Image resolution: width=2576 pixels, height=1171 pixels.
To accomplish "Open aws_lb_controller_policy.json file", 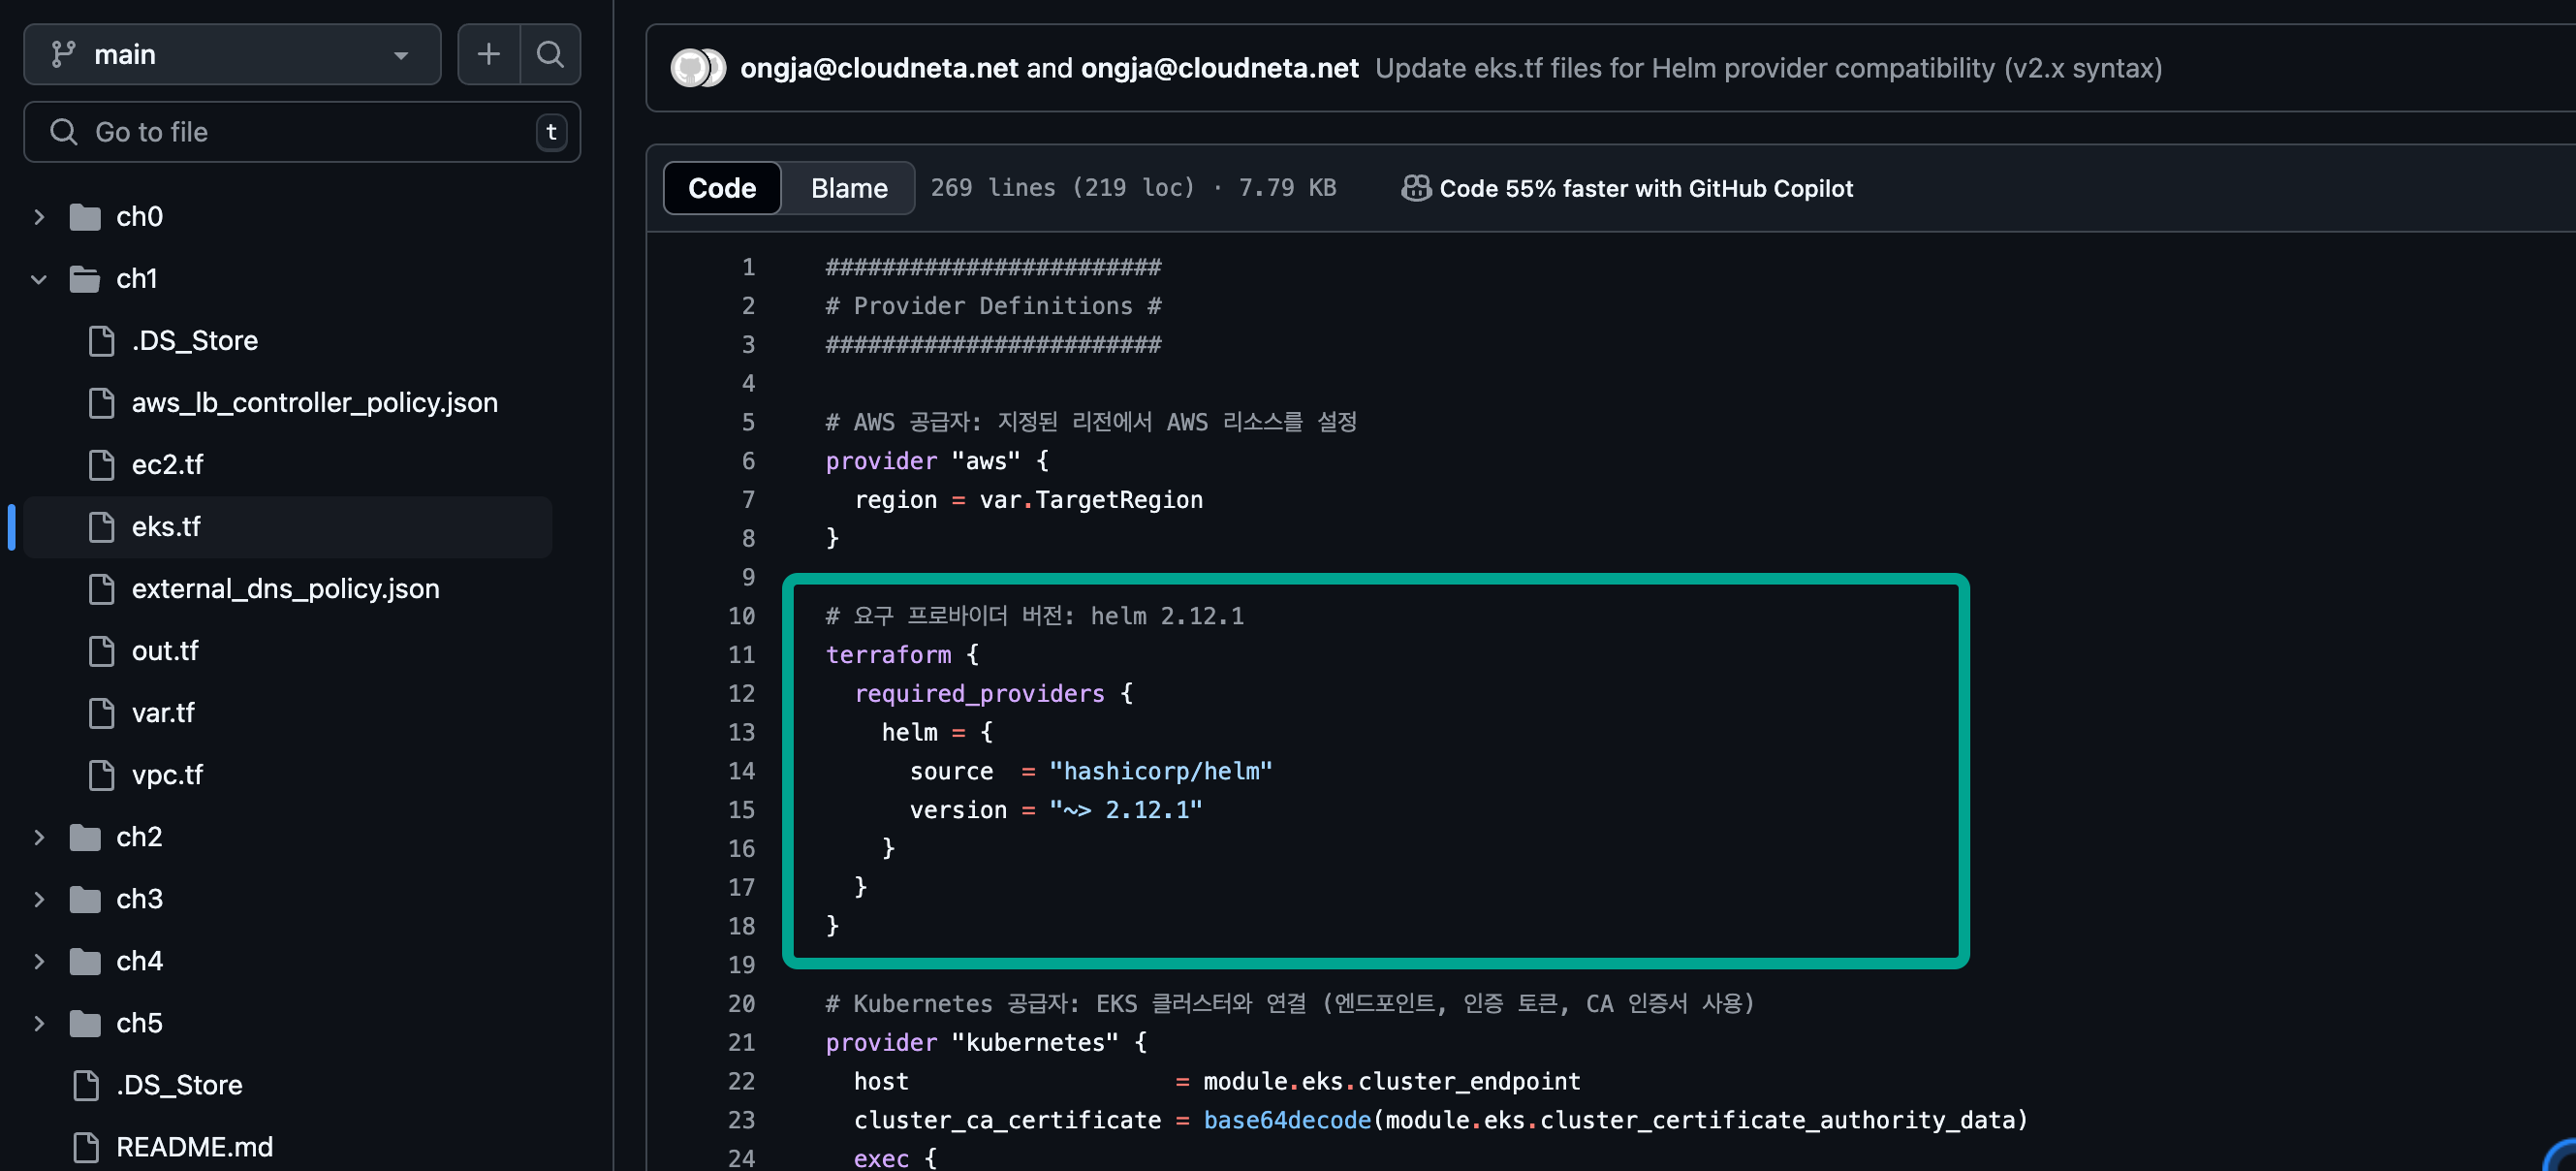I will click(314, 403).
